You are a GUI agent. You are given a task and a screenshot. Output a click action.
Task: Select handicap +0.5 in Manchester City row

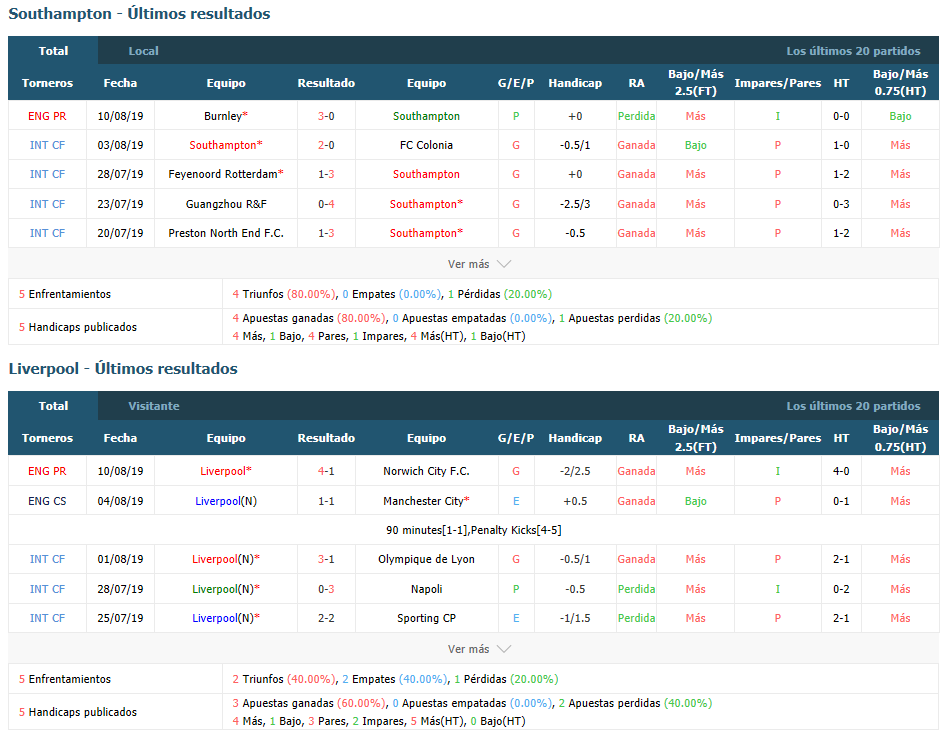pos(574,501)
